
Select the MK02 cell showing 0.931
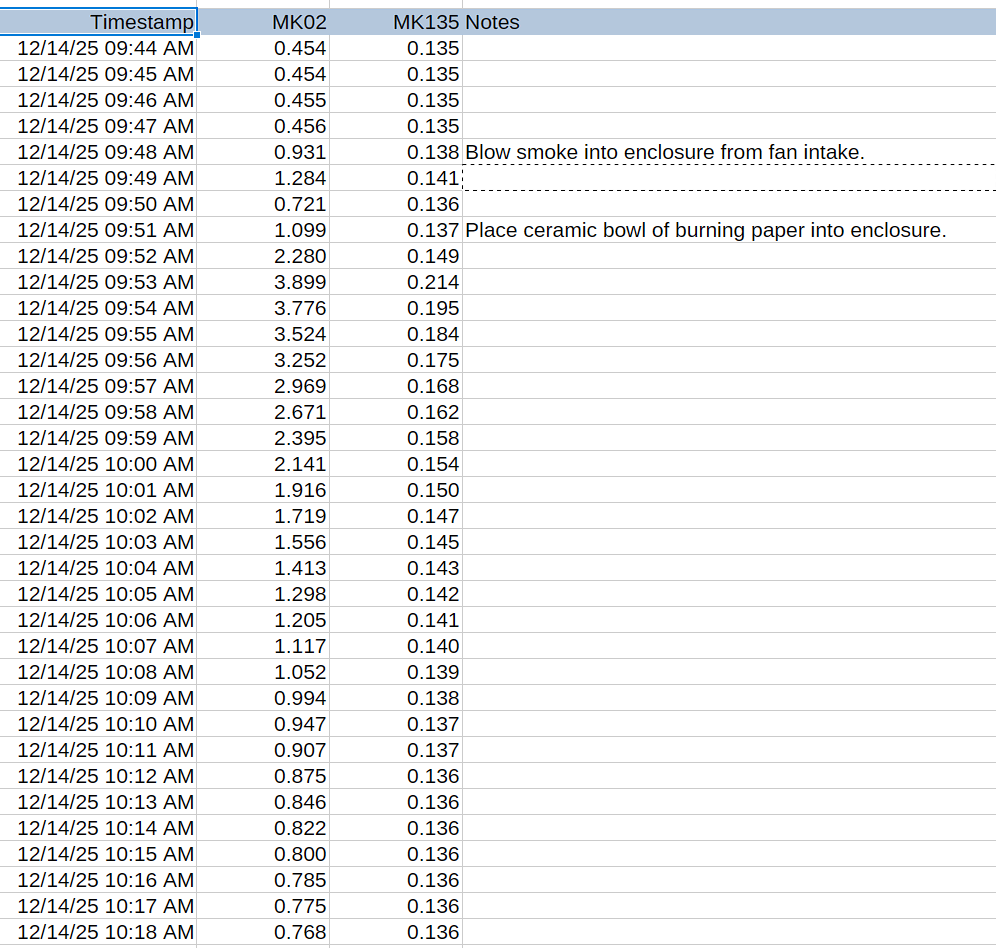pyautogui.click(x=264, y=152)
